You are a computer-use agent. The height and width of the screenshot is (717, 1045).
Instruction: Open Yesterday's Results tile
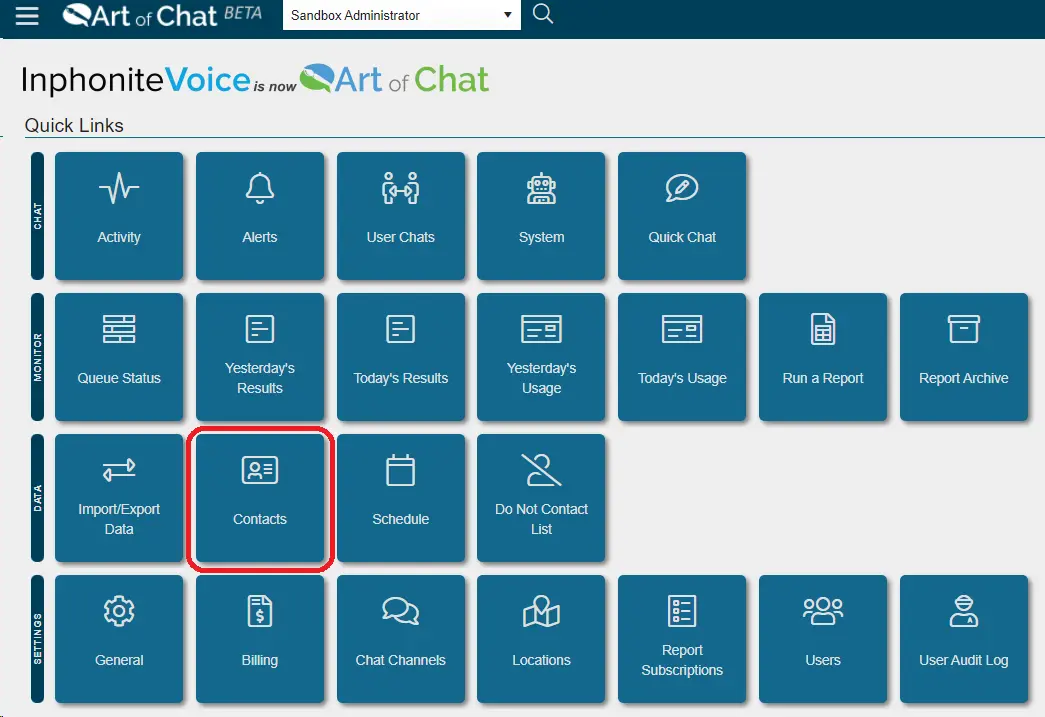(260, 357)
